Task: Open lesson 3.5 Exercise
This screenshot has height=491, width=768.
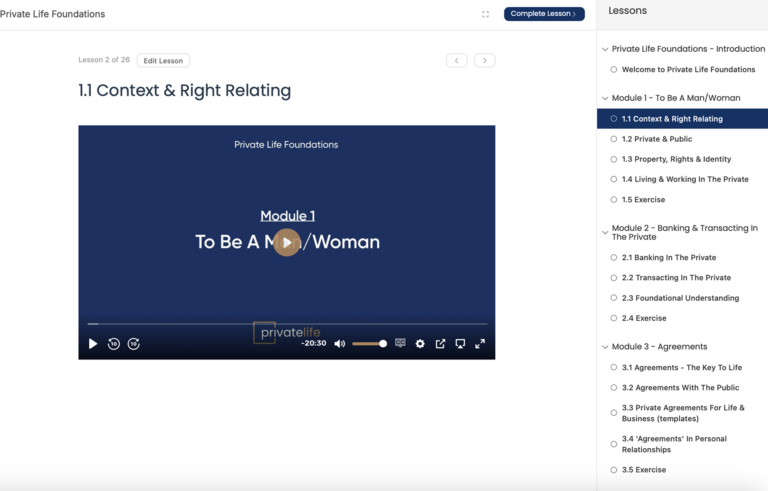Action: tap(644, 470)
